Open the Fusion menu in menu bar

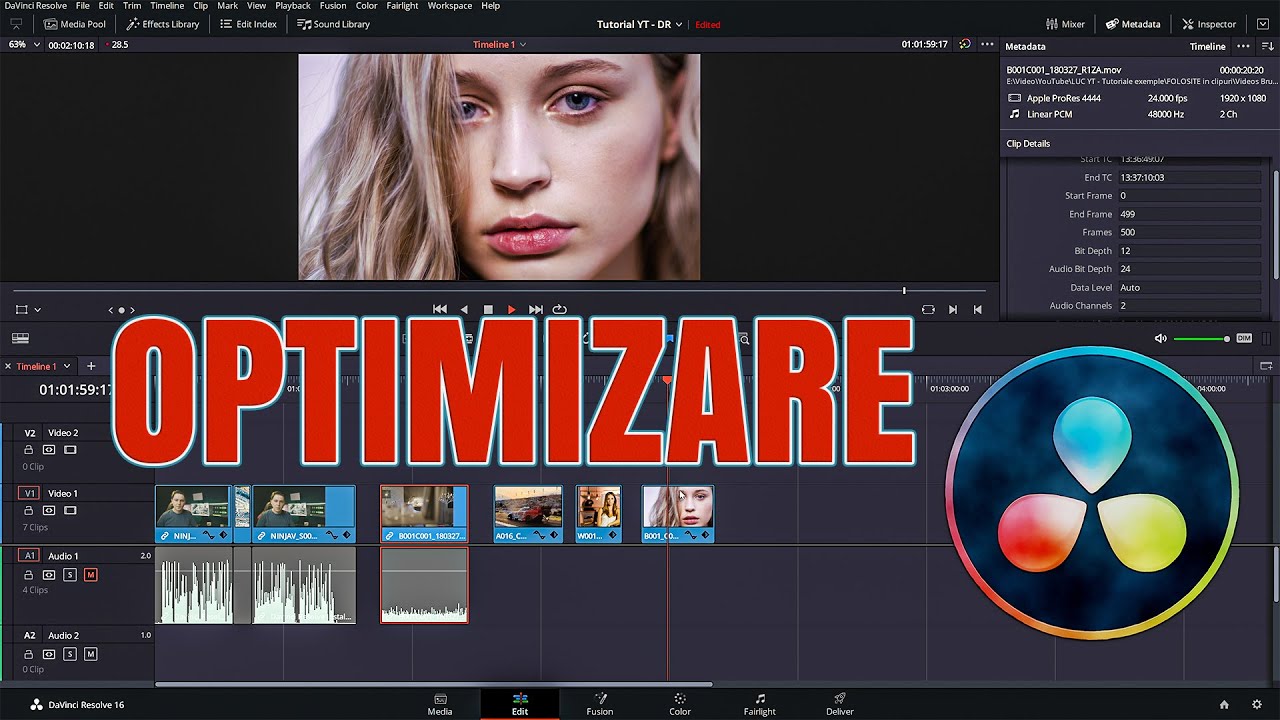click(333, 6)
